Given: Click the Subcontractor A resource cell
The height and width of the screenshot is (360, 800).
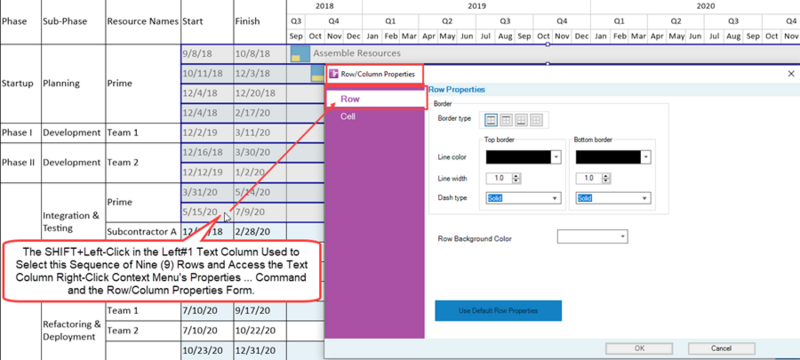Looking at the screenshot, I should pyautogui.click(x=143, y=232).
